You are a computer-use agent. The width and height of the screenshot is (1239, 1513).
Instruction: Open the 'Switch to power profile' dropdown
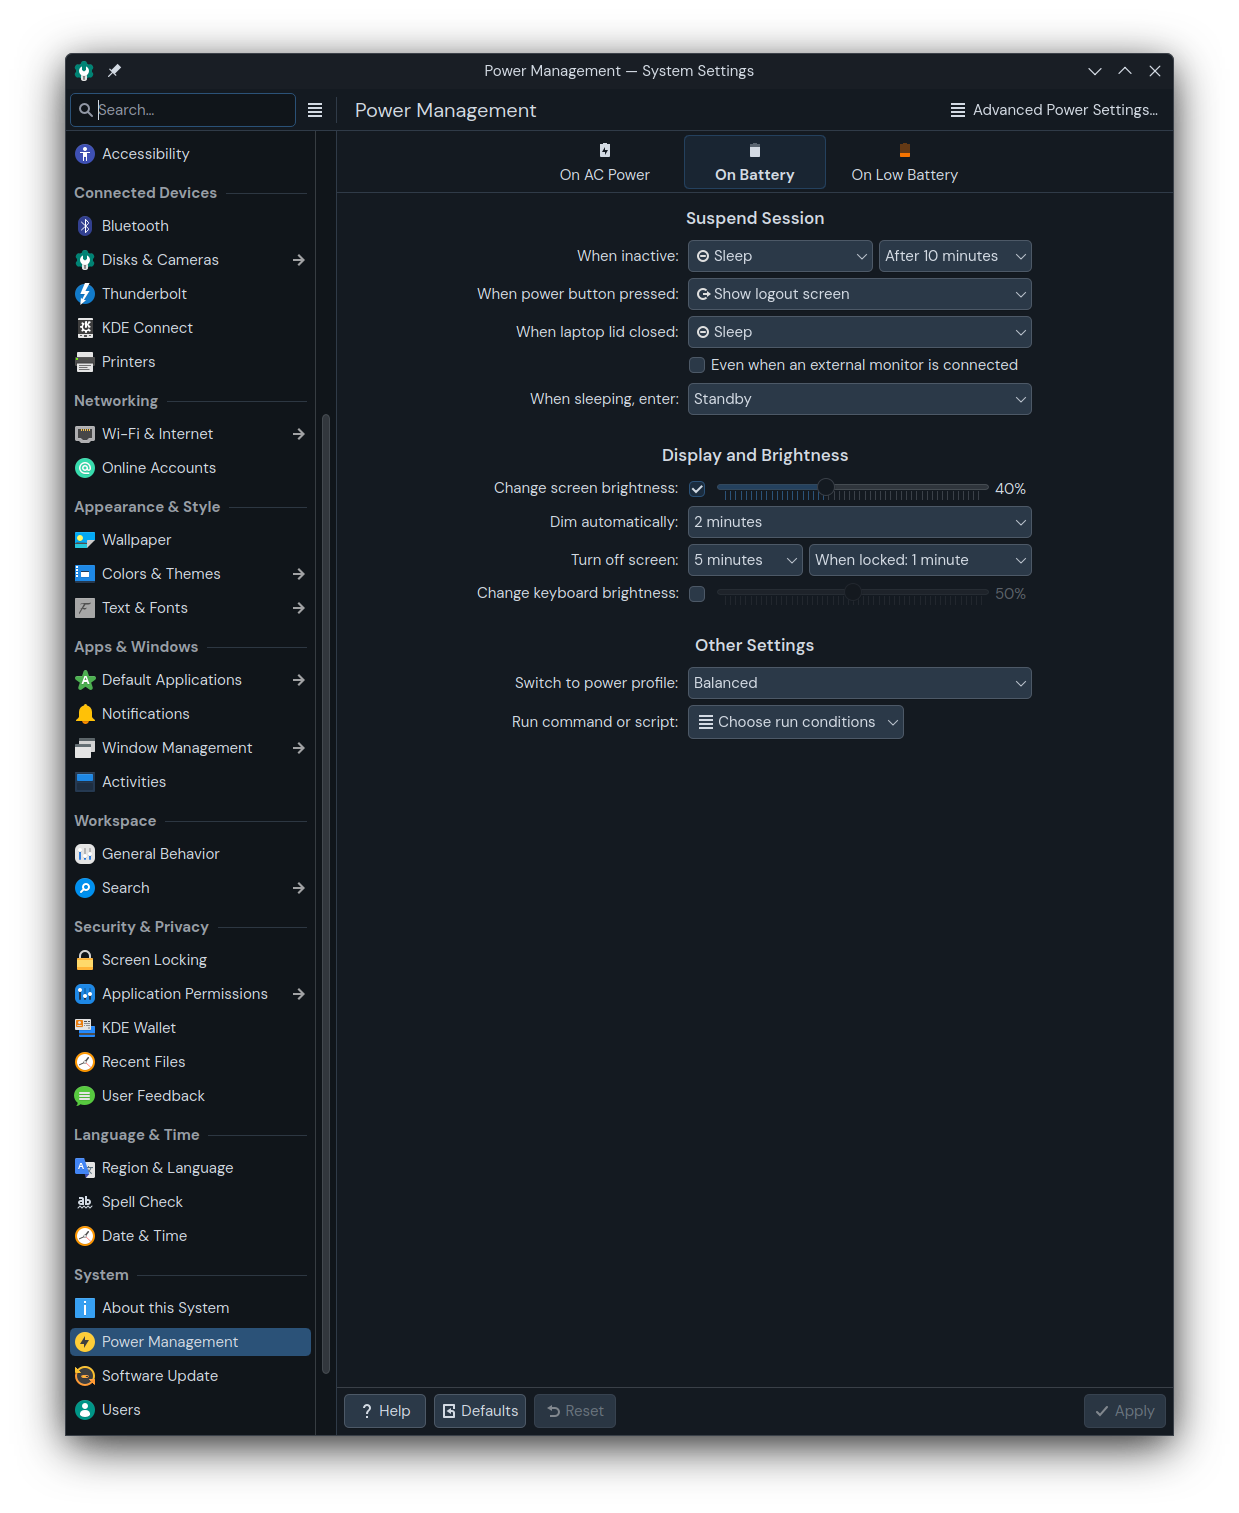(x=858, y=682)
